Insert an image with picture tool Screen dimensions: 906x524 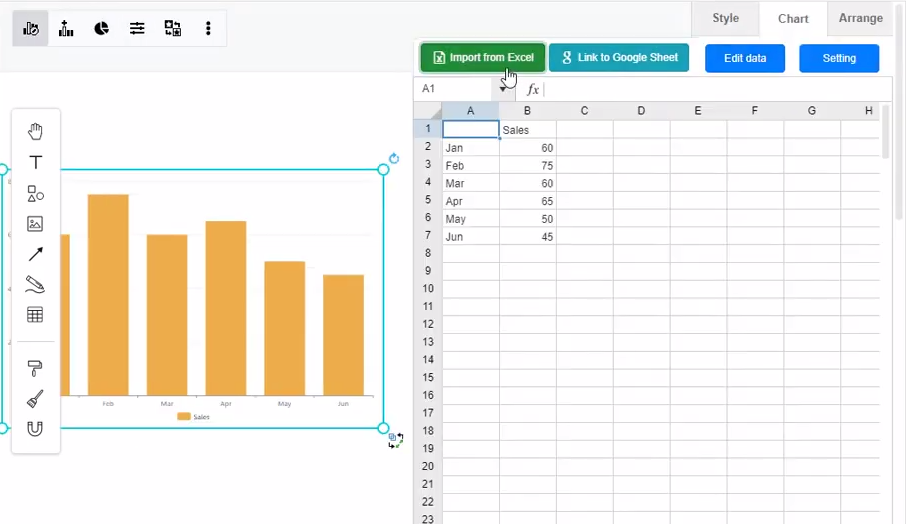[x=35, y=224]
